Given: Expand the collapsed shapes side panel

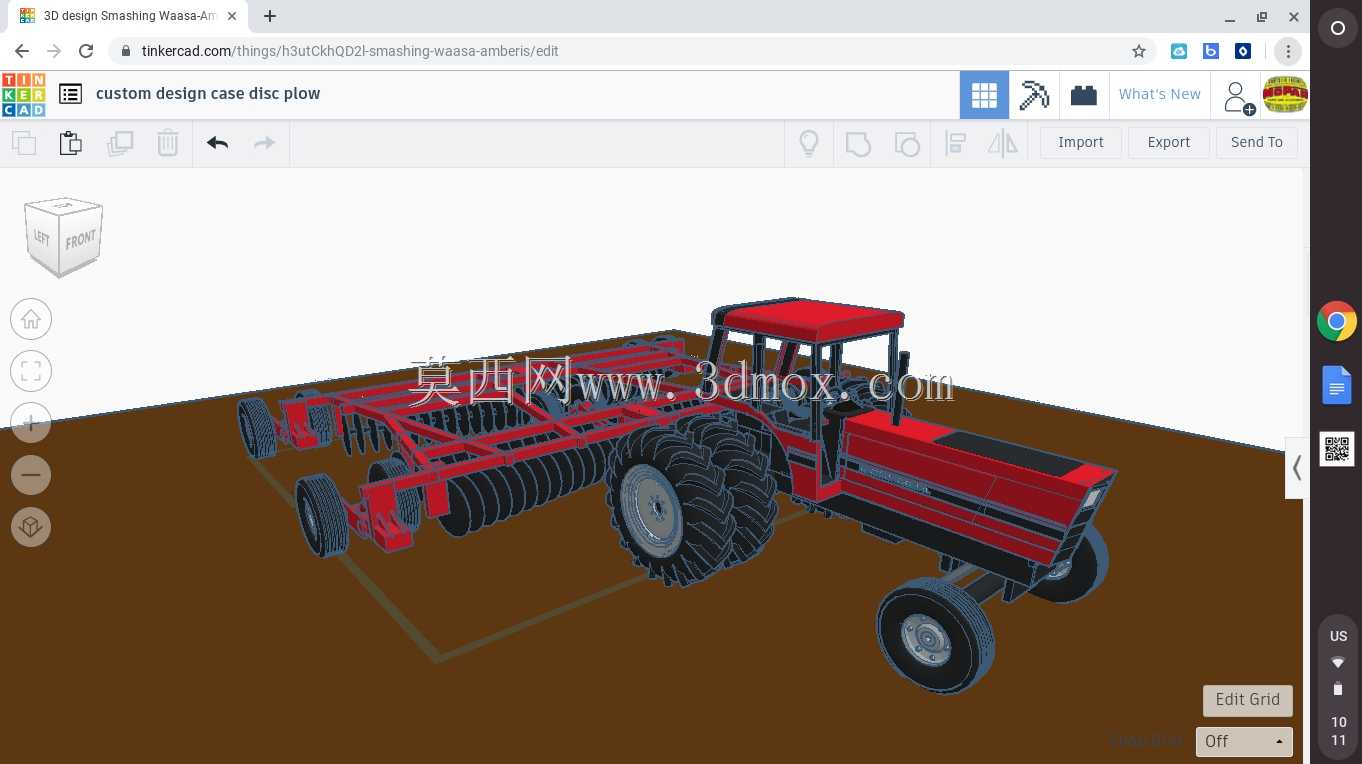Looking at the screenshot, I should (1296, 467).
